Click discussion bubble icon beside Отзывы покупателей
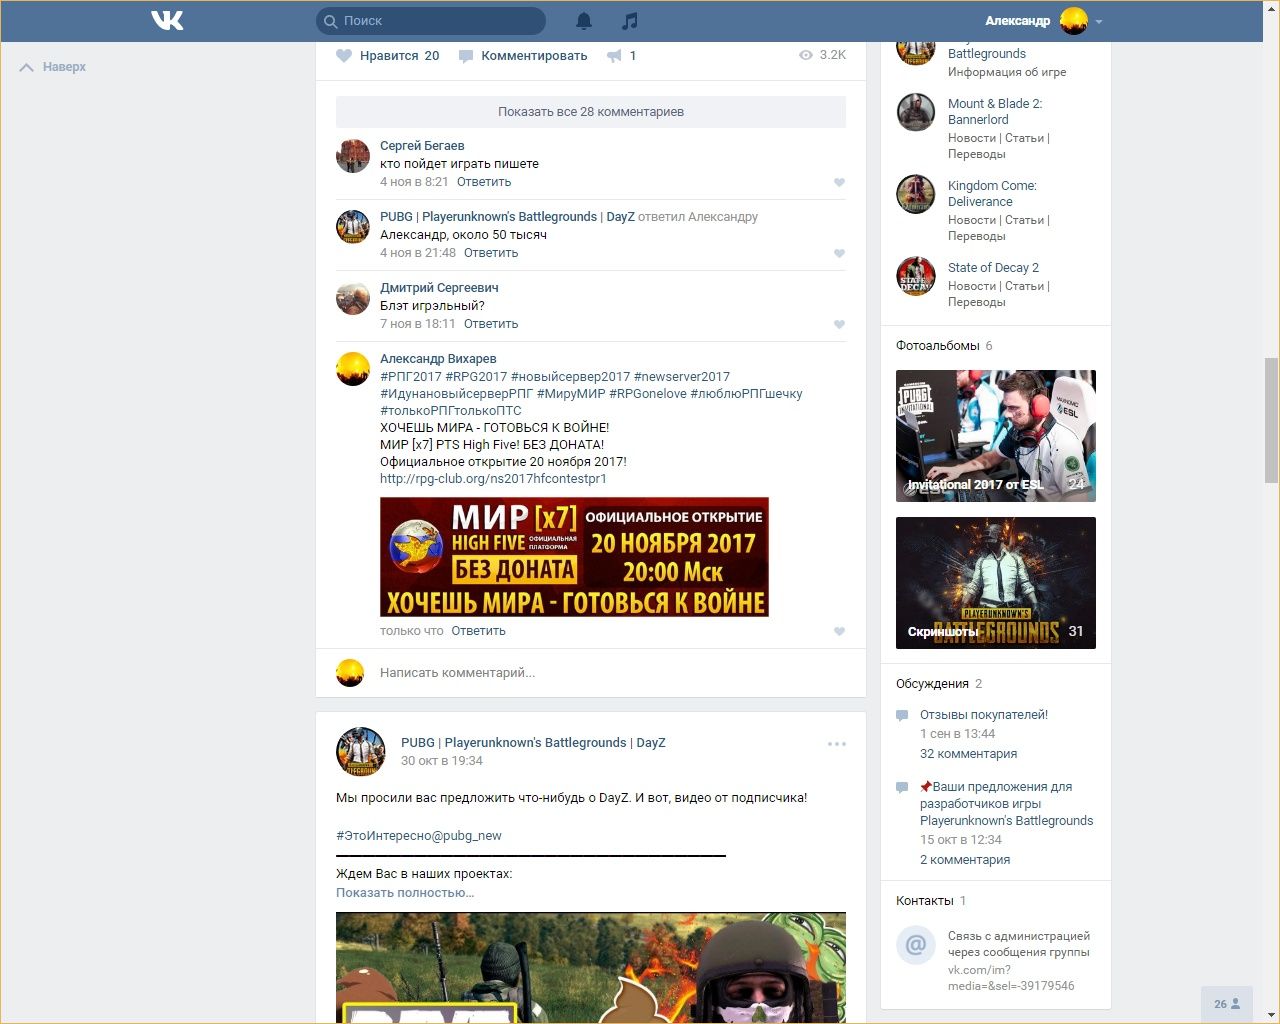Image resolution: width=1280 pixels, height=1024 pixels. pos(902,716)
